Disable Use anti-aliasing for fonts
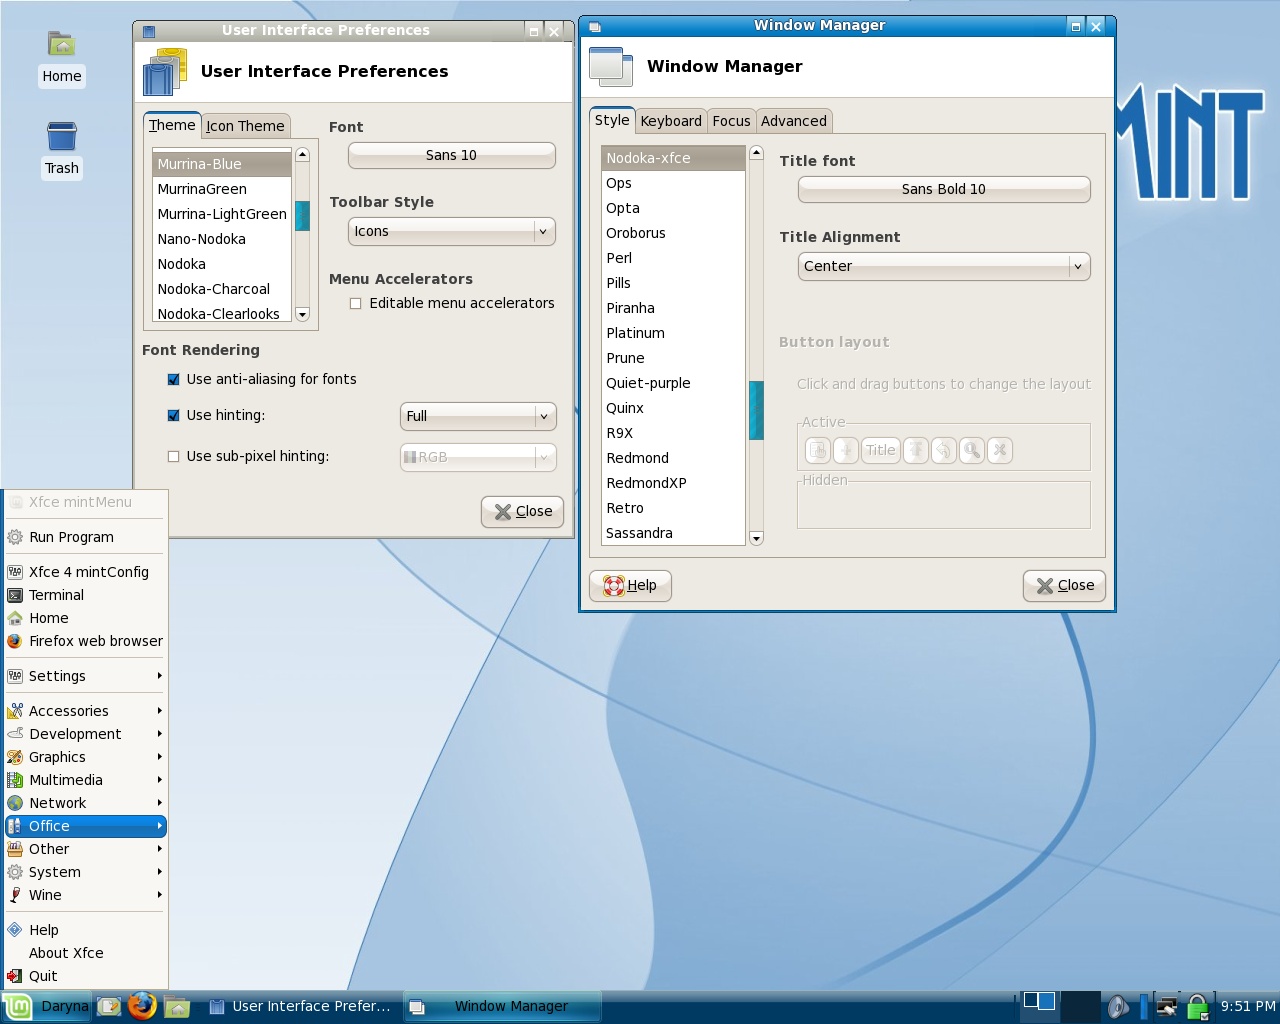This screenshot has height=1024, width=1280. pyautogui.click(x=173, y=379)
